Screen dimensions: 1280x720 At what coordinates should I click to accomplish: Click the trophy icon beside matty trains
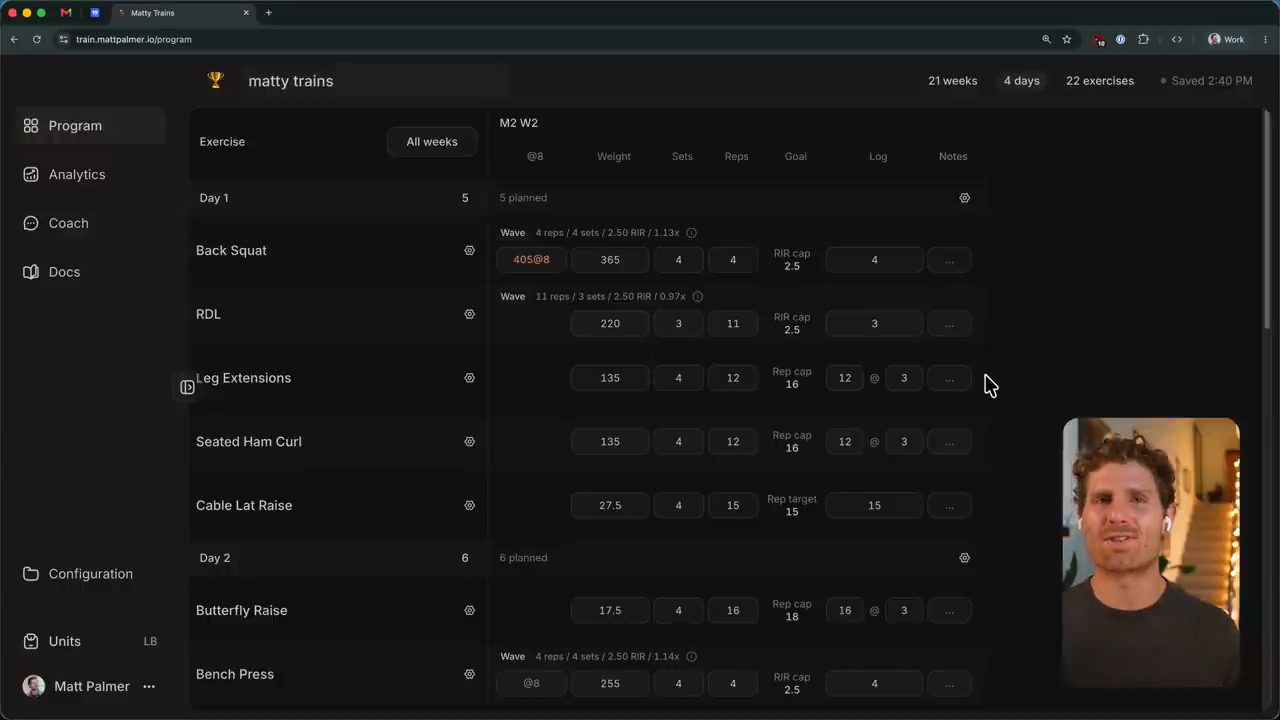215,80
